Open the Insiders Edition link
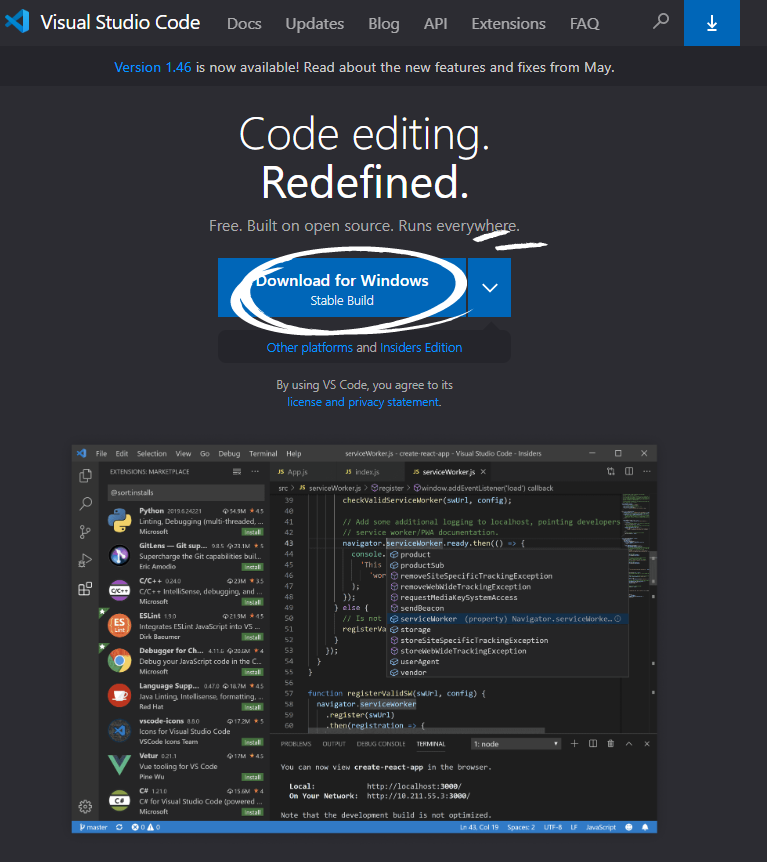This screenshot has height=862, width=767. click(x=421, y=347)
